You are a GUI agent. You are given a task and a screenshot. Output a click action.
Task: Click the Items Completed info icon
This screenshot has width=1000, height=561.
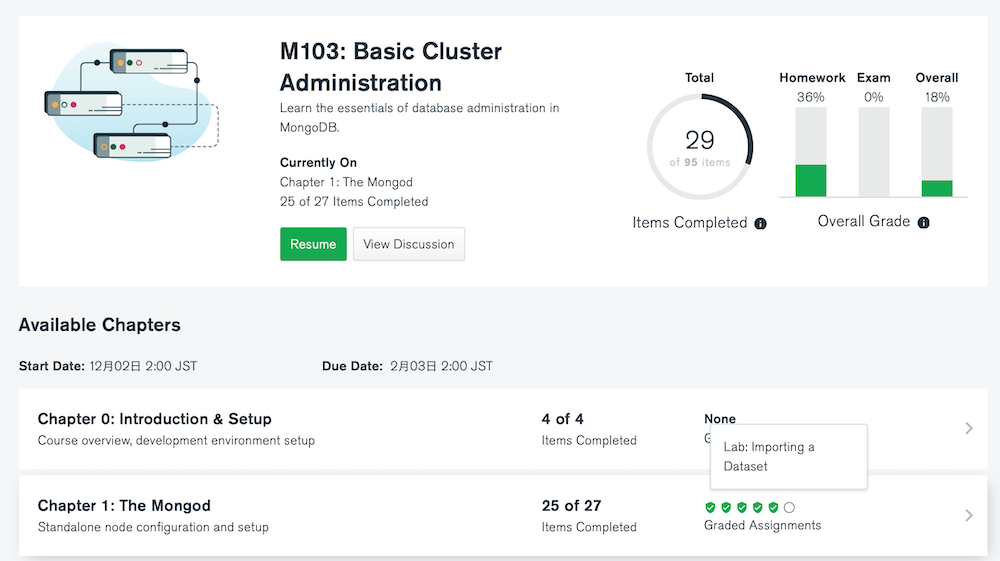(x=760, y=223)
